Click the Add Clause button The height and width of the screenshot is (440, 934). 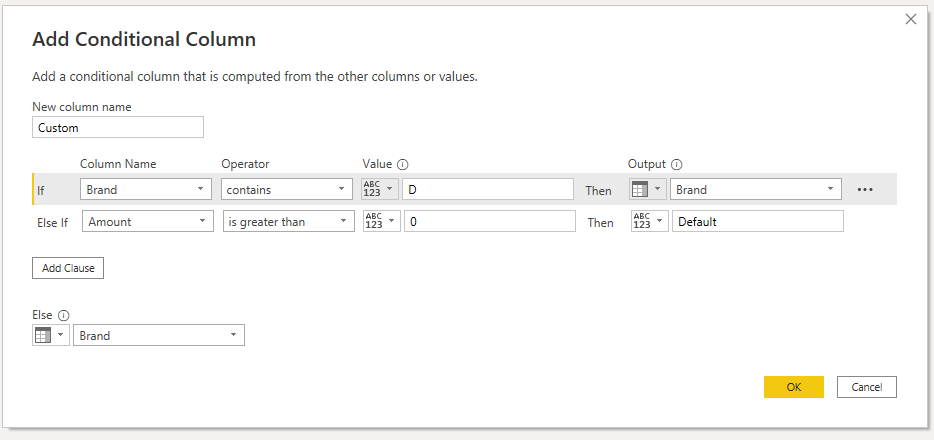tap(68, 268)
